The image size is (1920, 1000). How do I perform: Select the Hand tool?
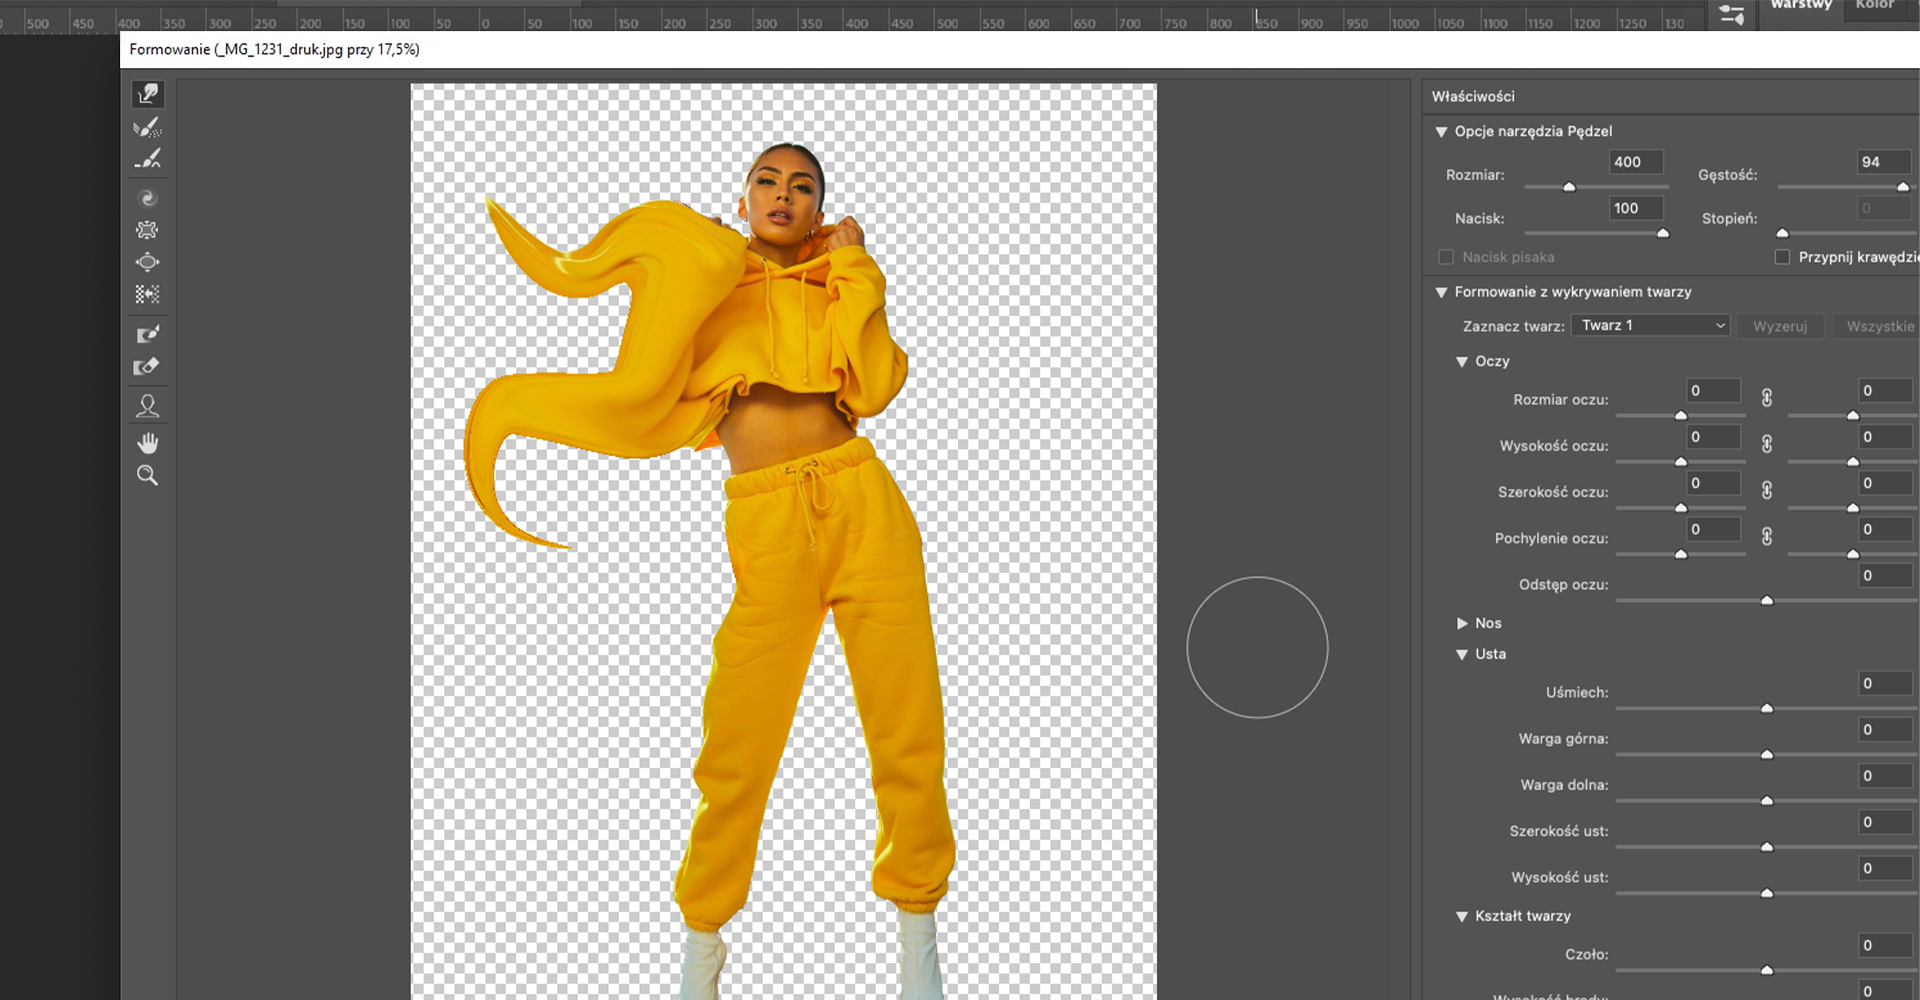148,443
